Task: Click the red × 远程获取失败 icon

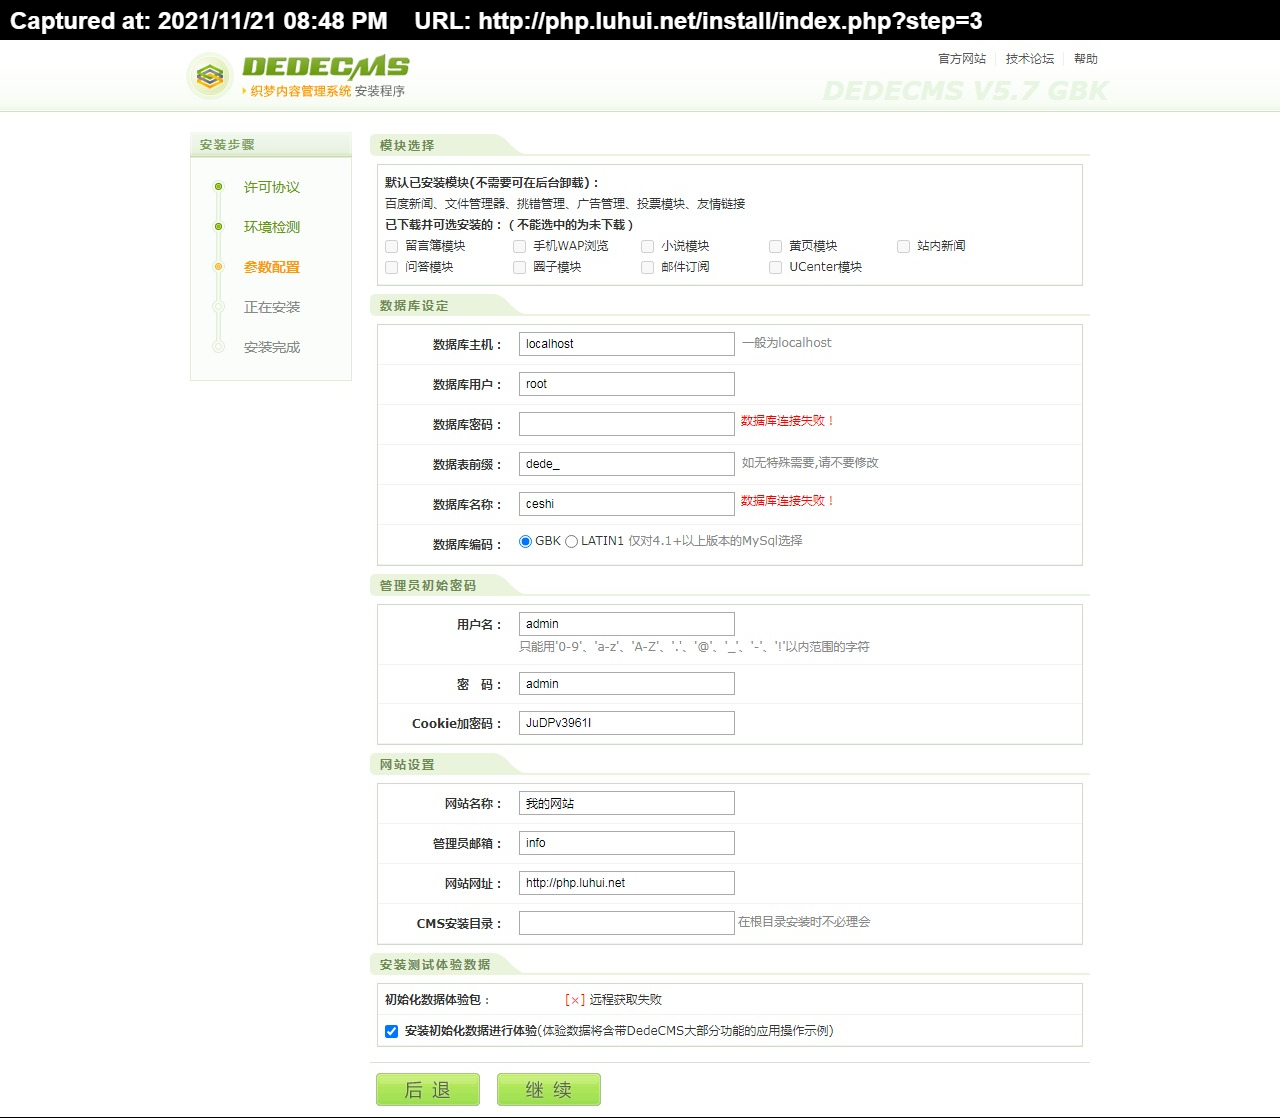Action: (575, 1000)
